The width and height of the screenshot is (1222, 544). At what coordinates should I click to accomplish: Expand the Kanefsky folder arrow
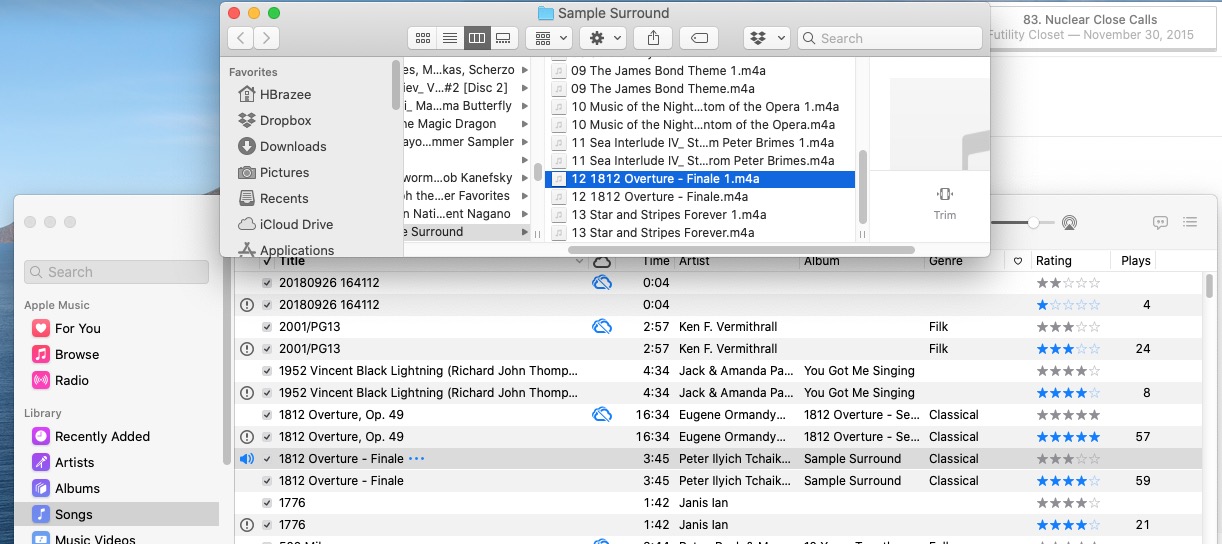point(526,178)
